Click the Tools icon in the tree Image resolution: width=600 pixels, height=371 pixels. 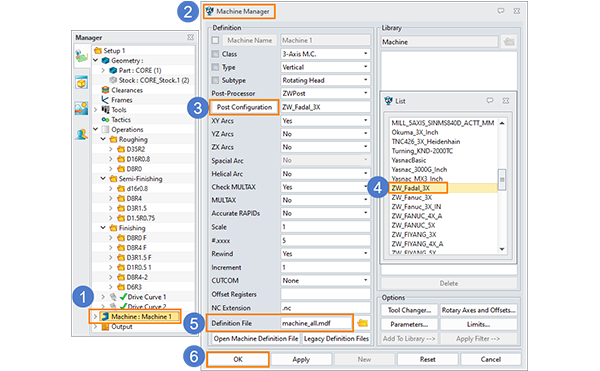click(x=105, y=110)
